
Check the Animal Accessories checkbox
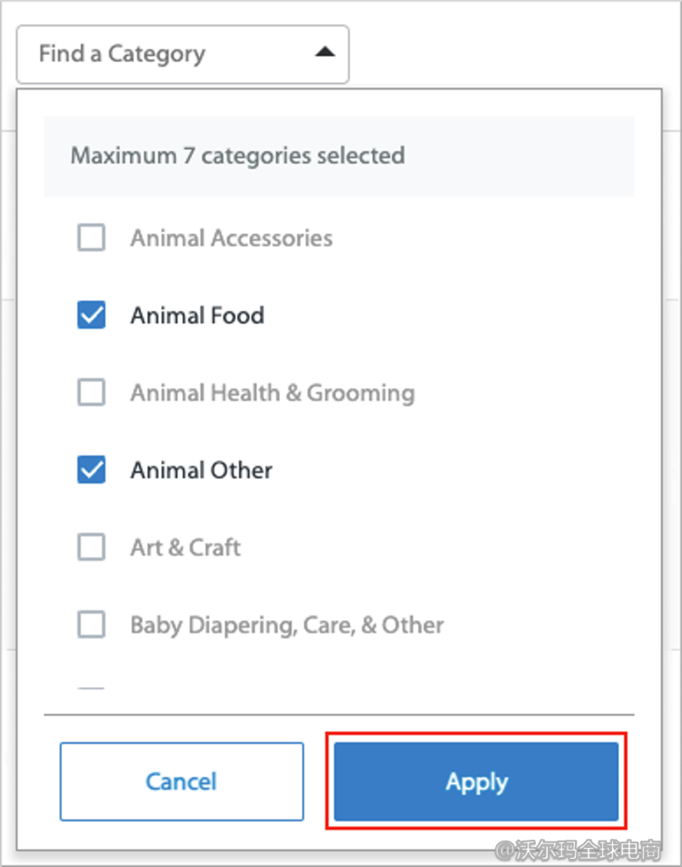pyautogui.click(x=91, y=238)
